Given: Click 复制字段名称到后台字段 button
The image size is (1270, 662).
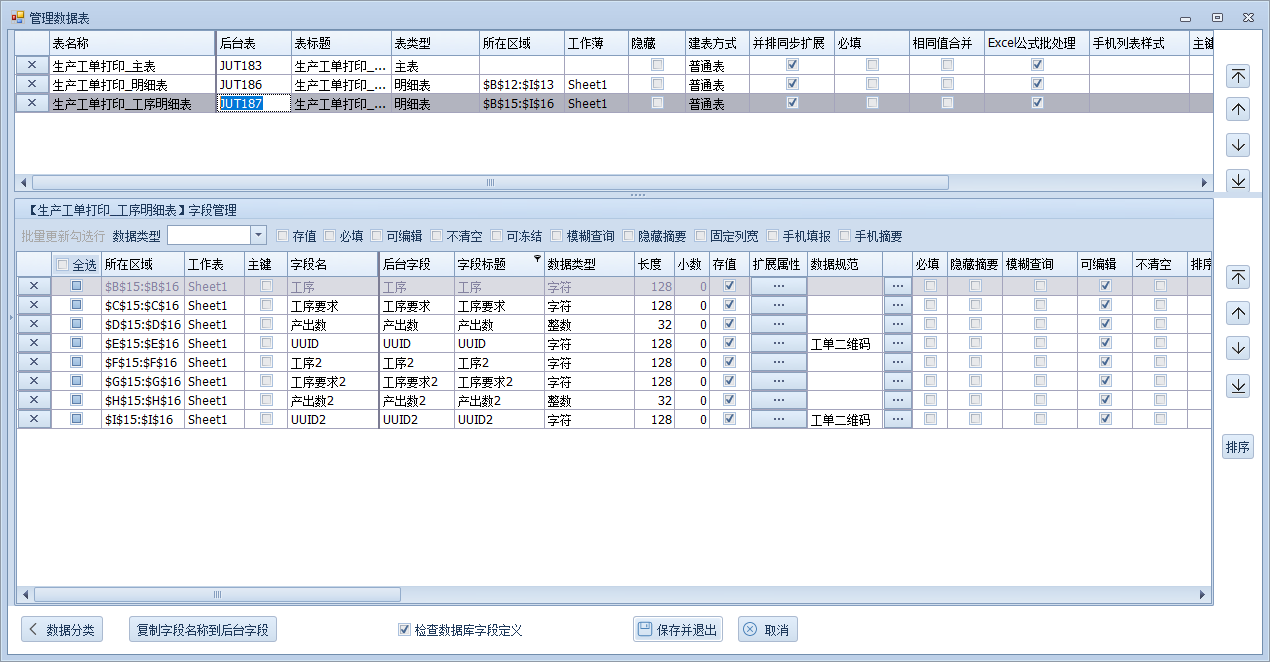Looking at the screenshot, I should 203,630.
